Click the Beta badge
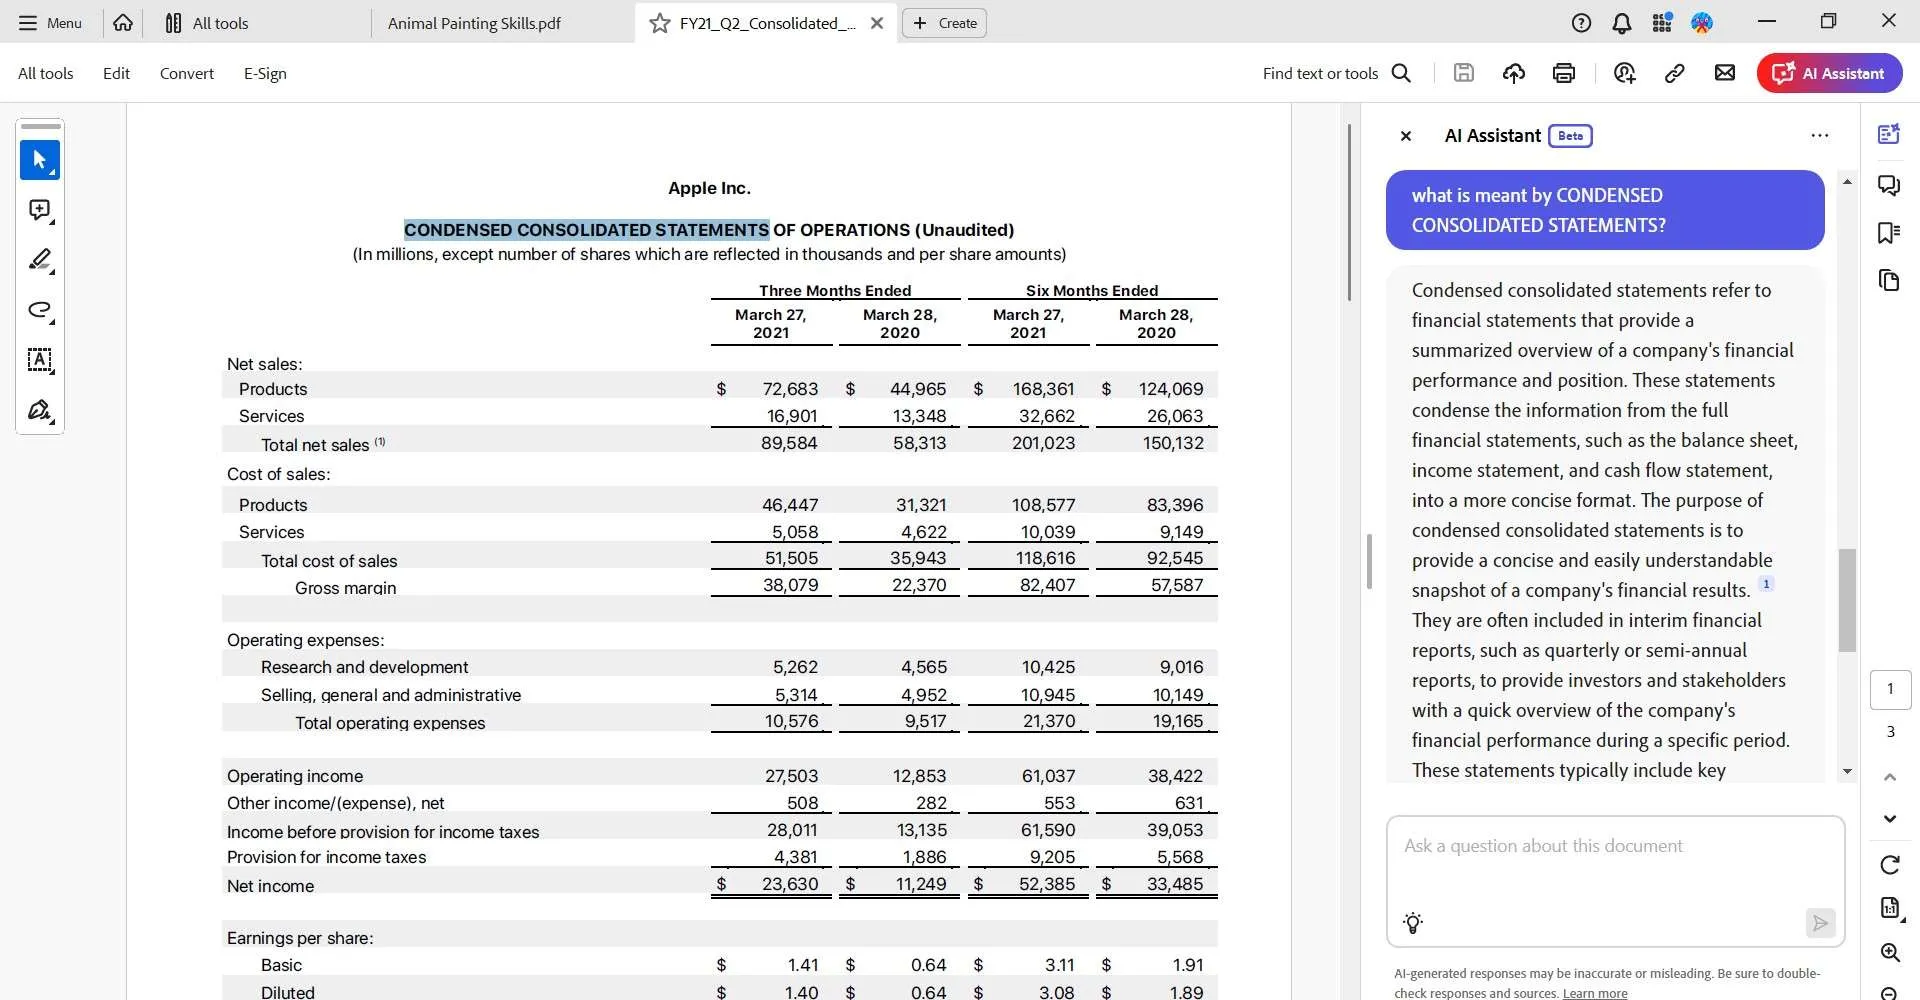 click(x=1570, y=136)
